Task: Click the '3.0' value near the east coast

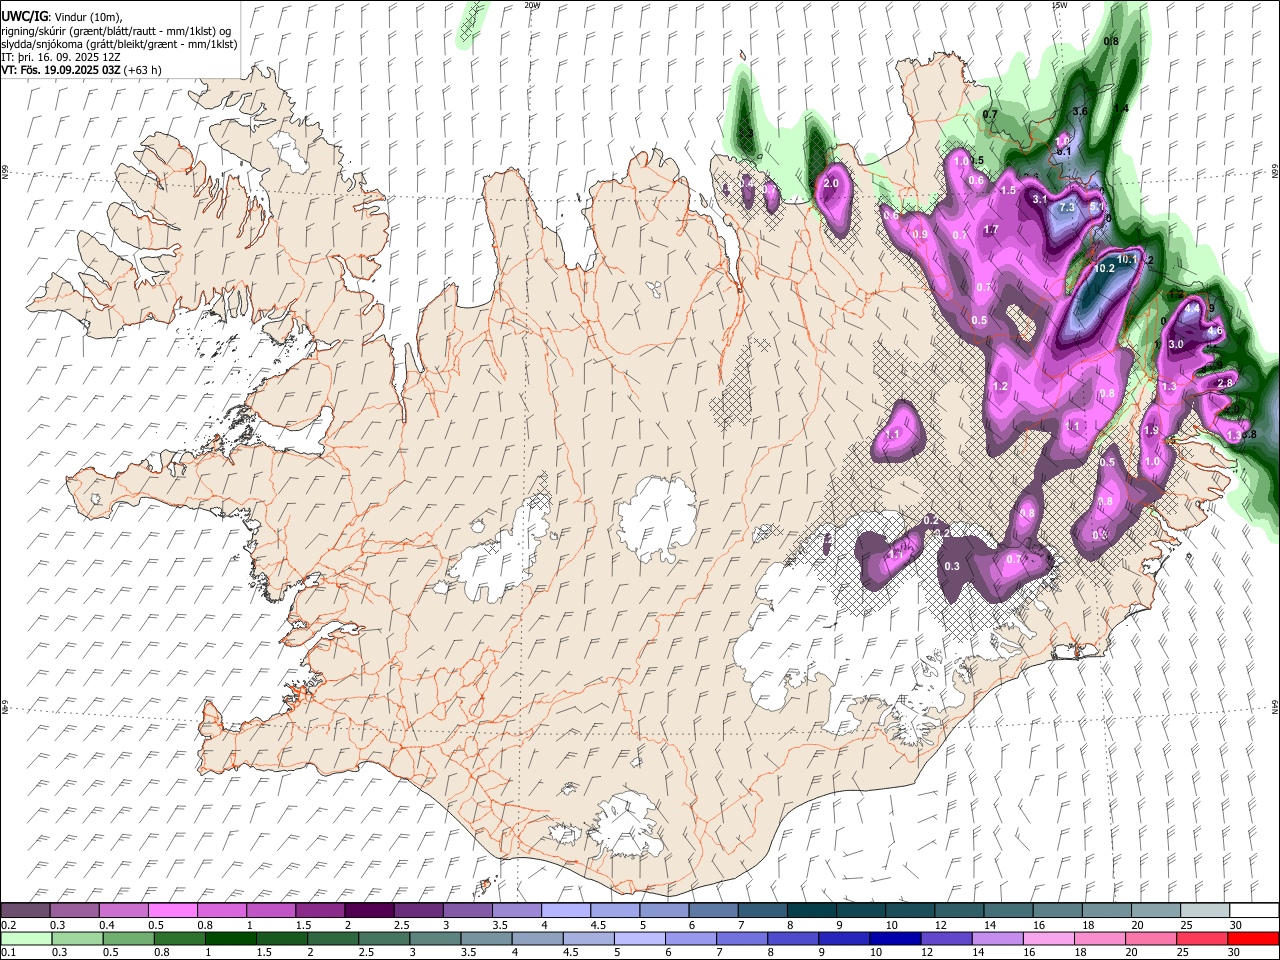Action: [x=1176, y=344]
